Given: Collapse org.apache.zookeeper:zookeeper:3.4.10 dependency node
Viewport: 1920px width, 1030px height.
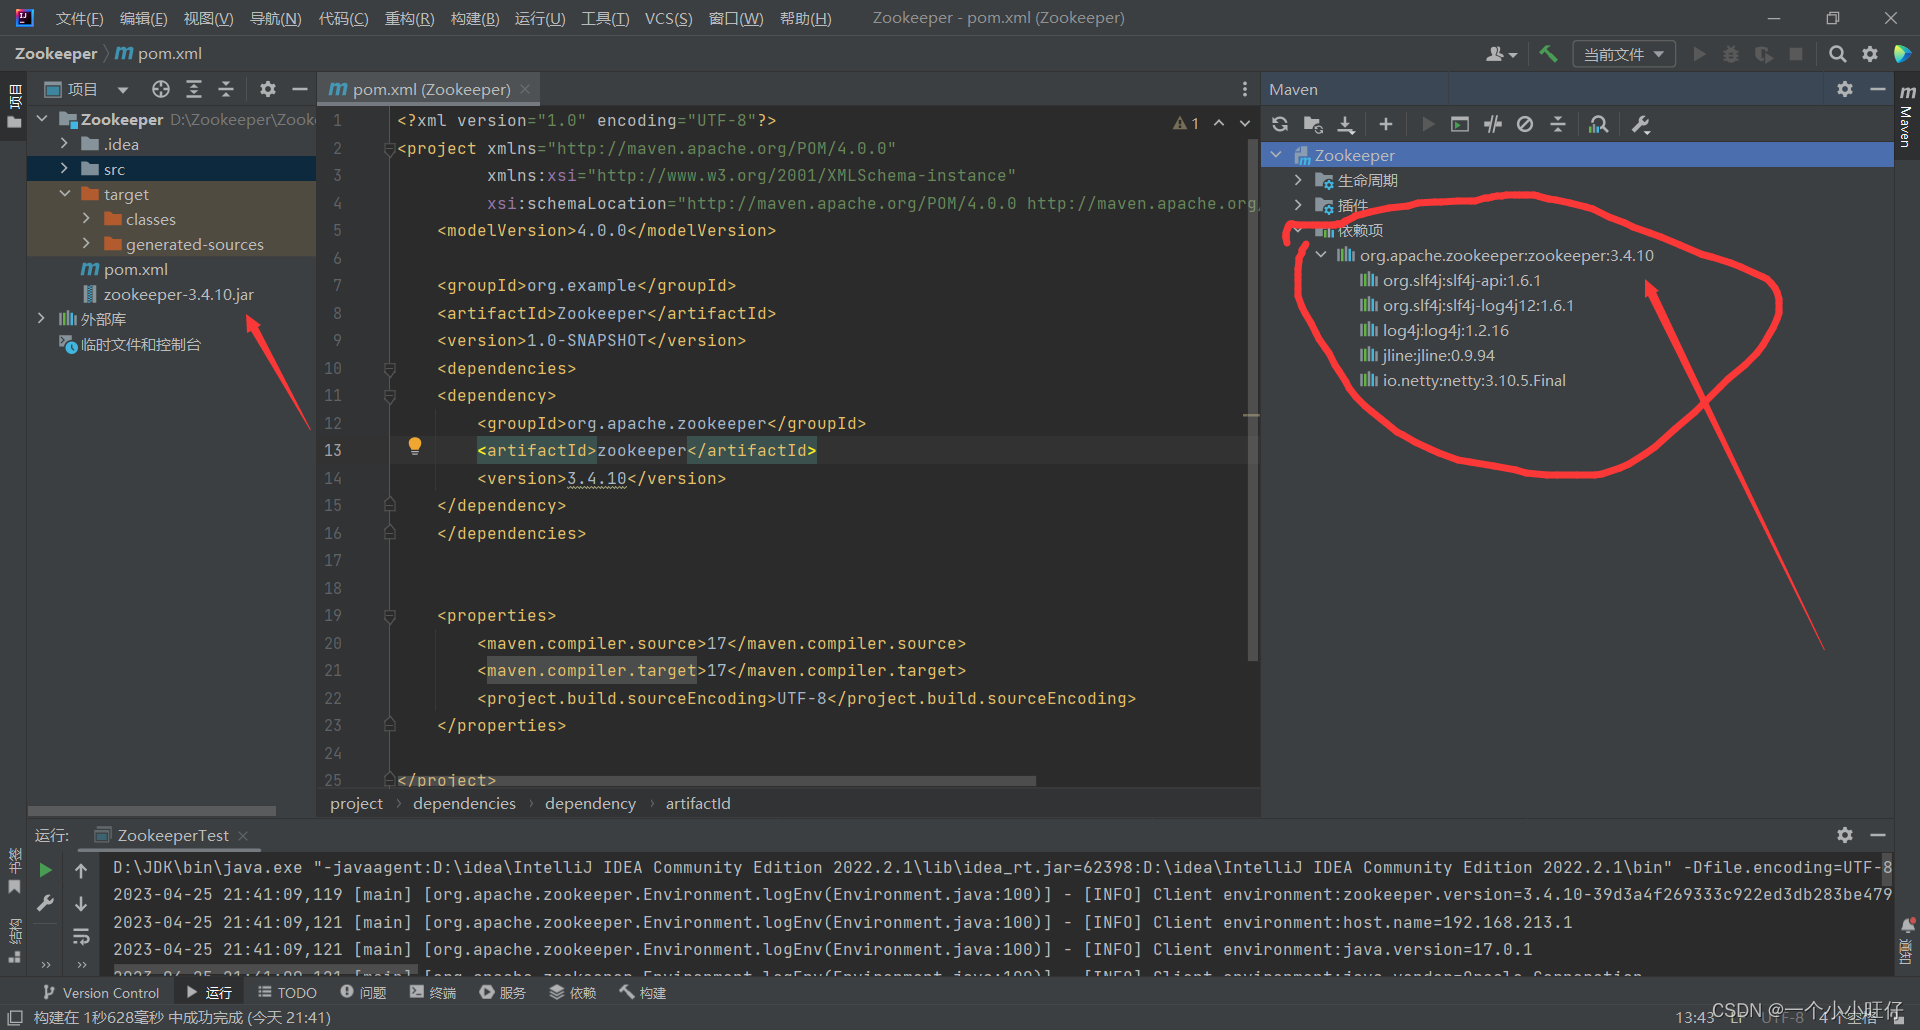Looking at the screenshot, I should (1321, 255).
